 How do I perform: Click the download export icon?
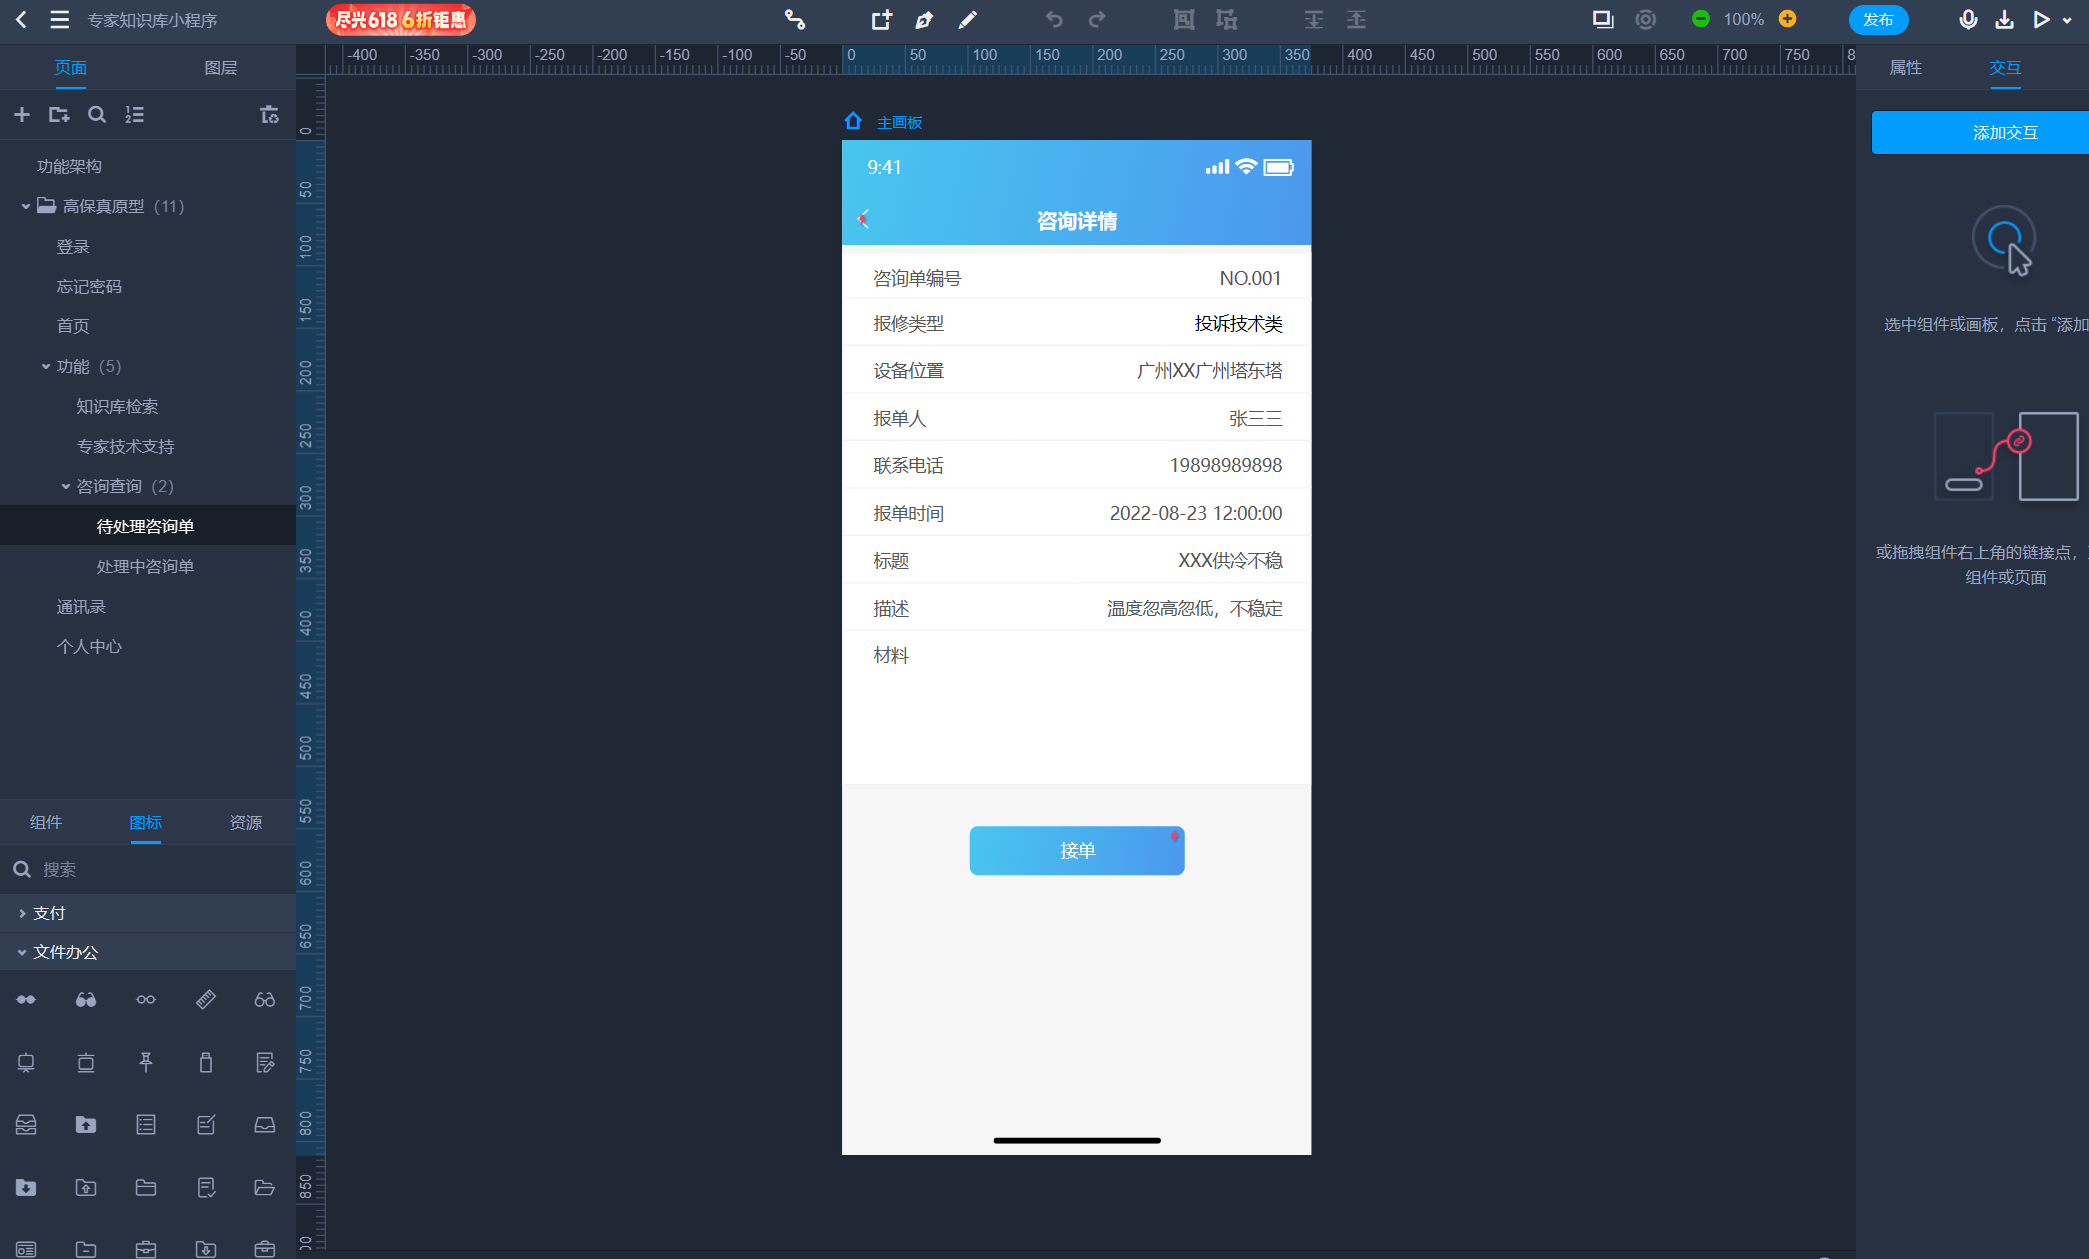2004,19
